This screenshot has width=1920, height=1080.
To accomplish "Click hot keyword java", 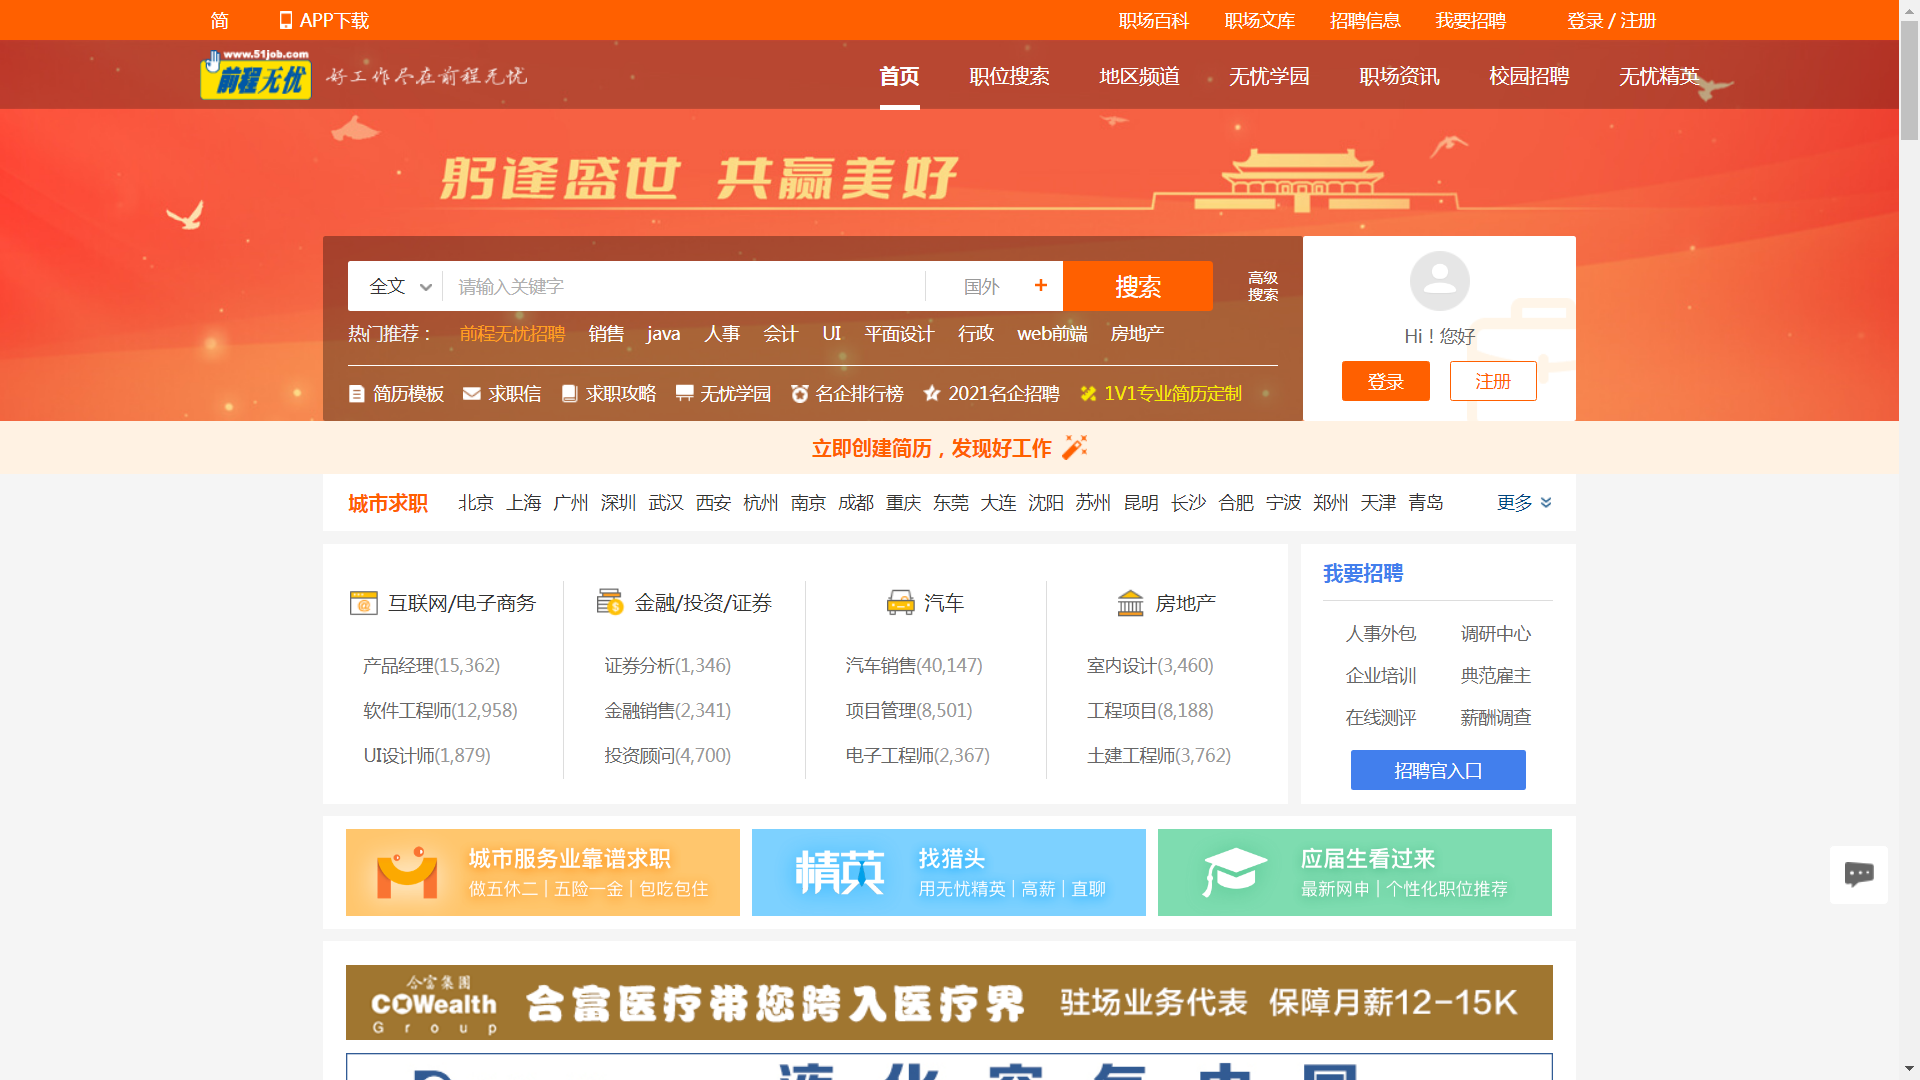I will coord(663,334).
